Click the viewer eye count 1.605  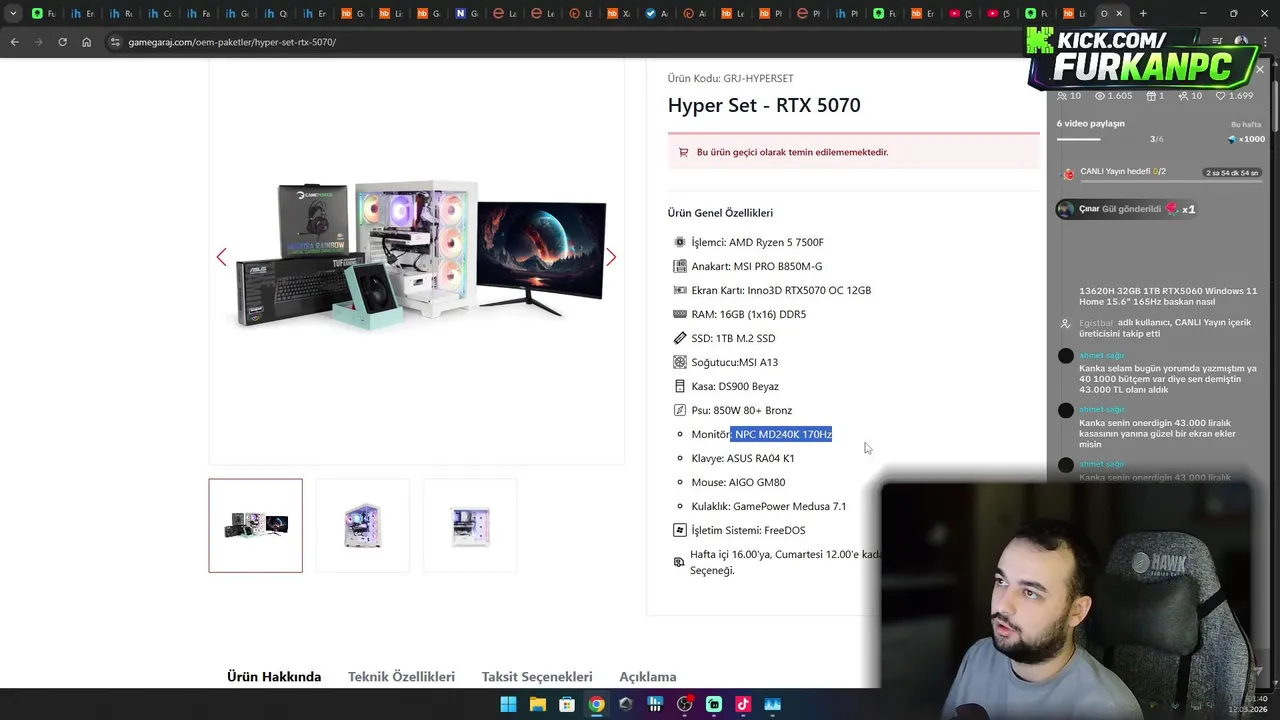[x=1113, y=96]
